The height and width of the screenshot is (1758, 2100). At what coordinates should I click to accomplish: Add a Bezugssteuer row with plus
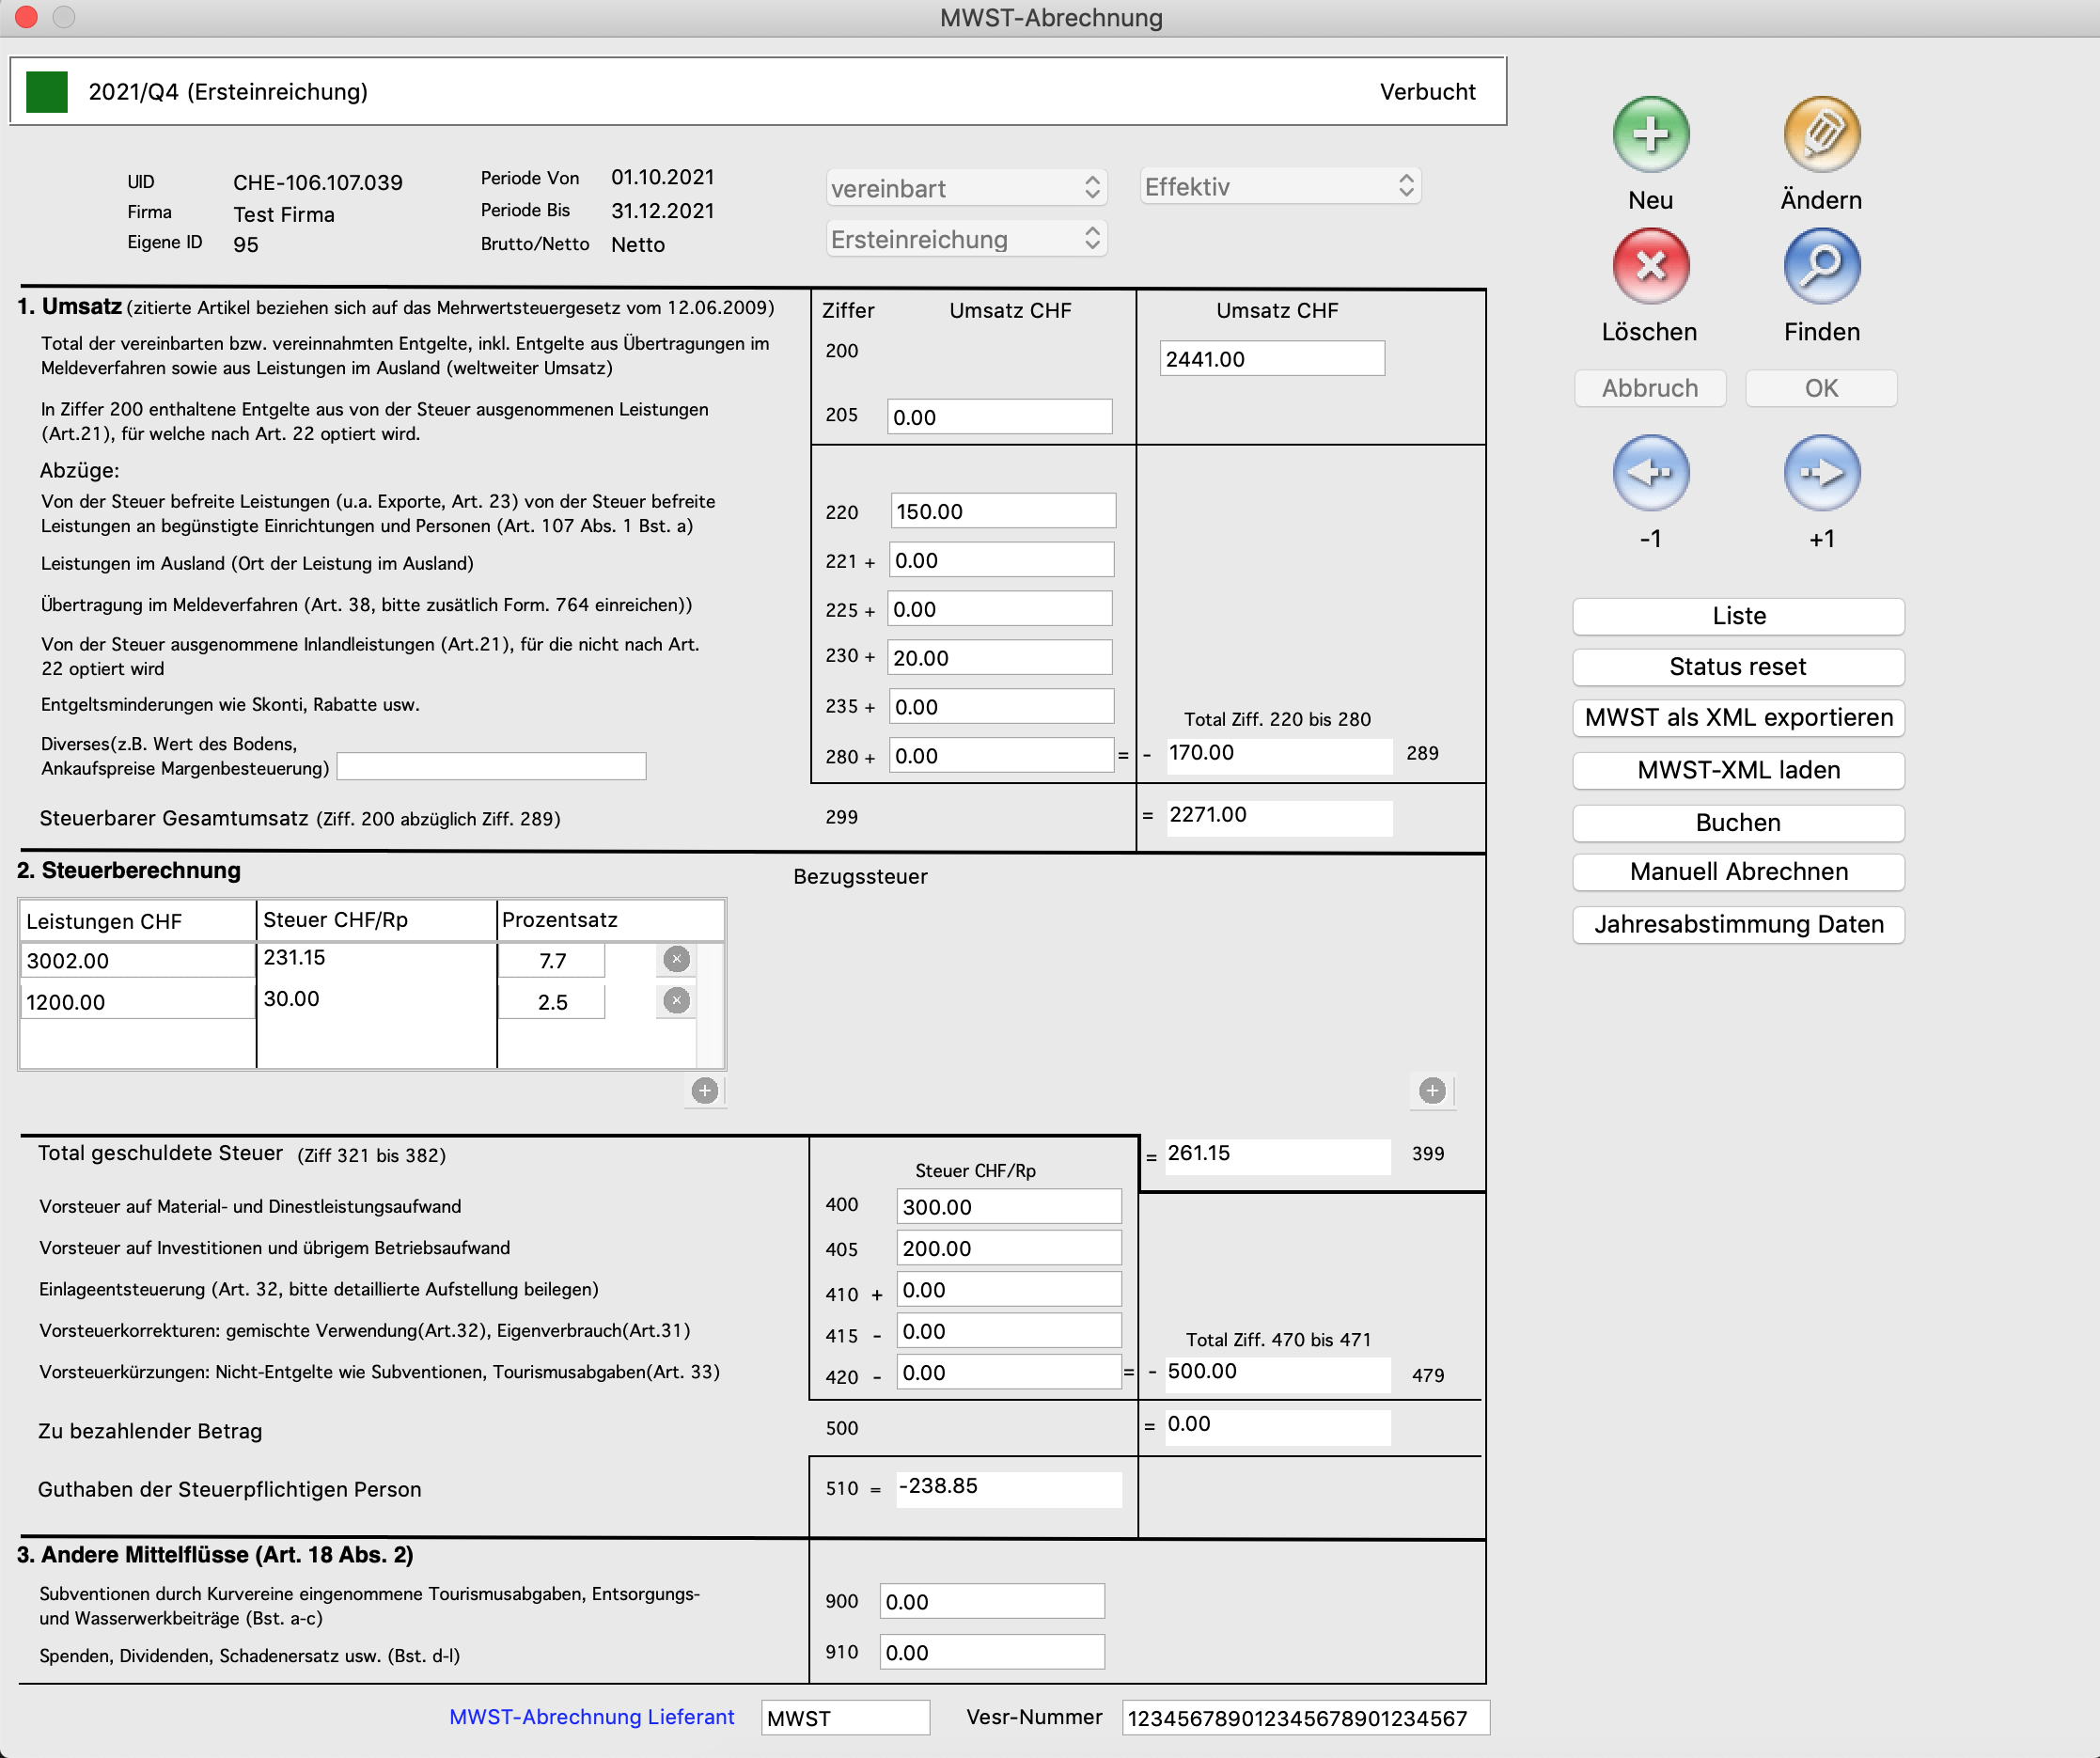click(x=1432, y=1091)
